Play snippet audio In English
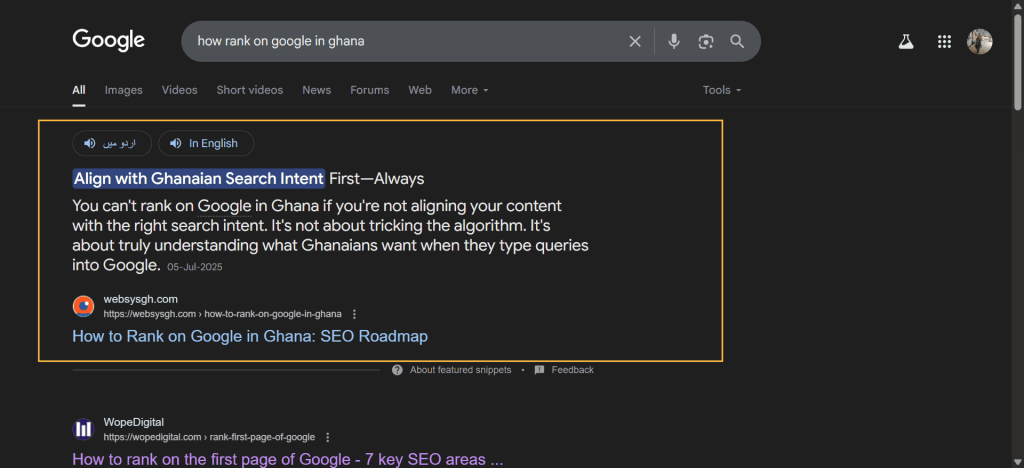The height and width of the screenshot is (468, 1024). pyautogui.click(x=206, y=144)
